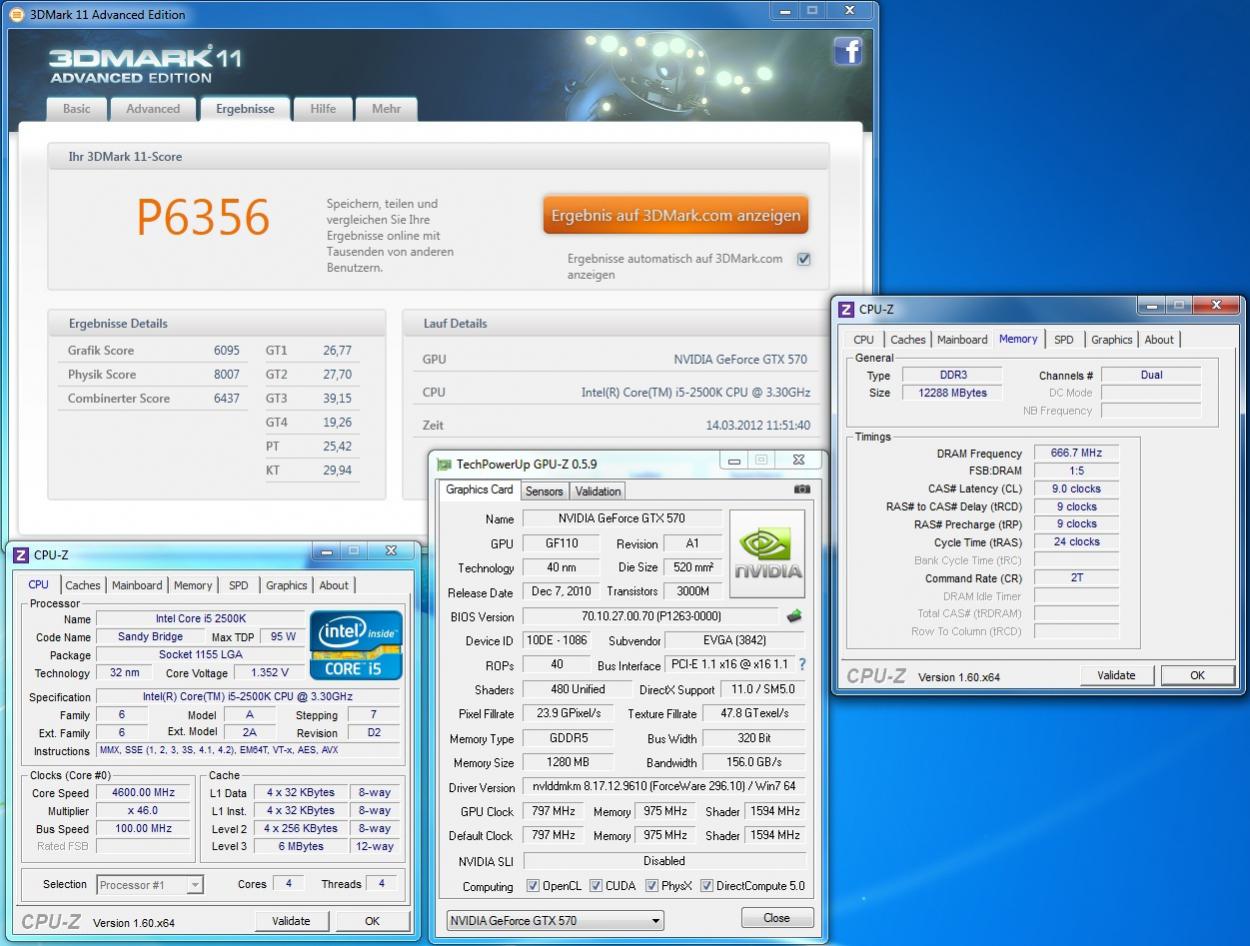
Task: Open Memory tab in lower CPU-Z window
Action: [x=193, y=586]
